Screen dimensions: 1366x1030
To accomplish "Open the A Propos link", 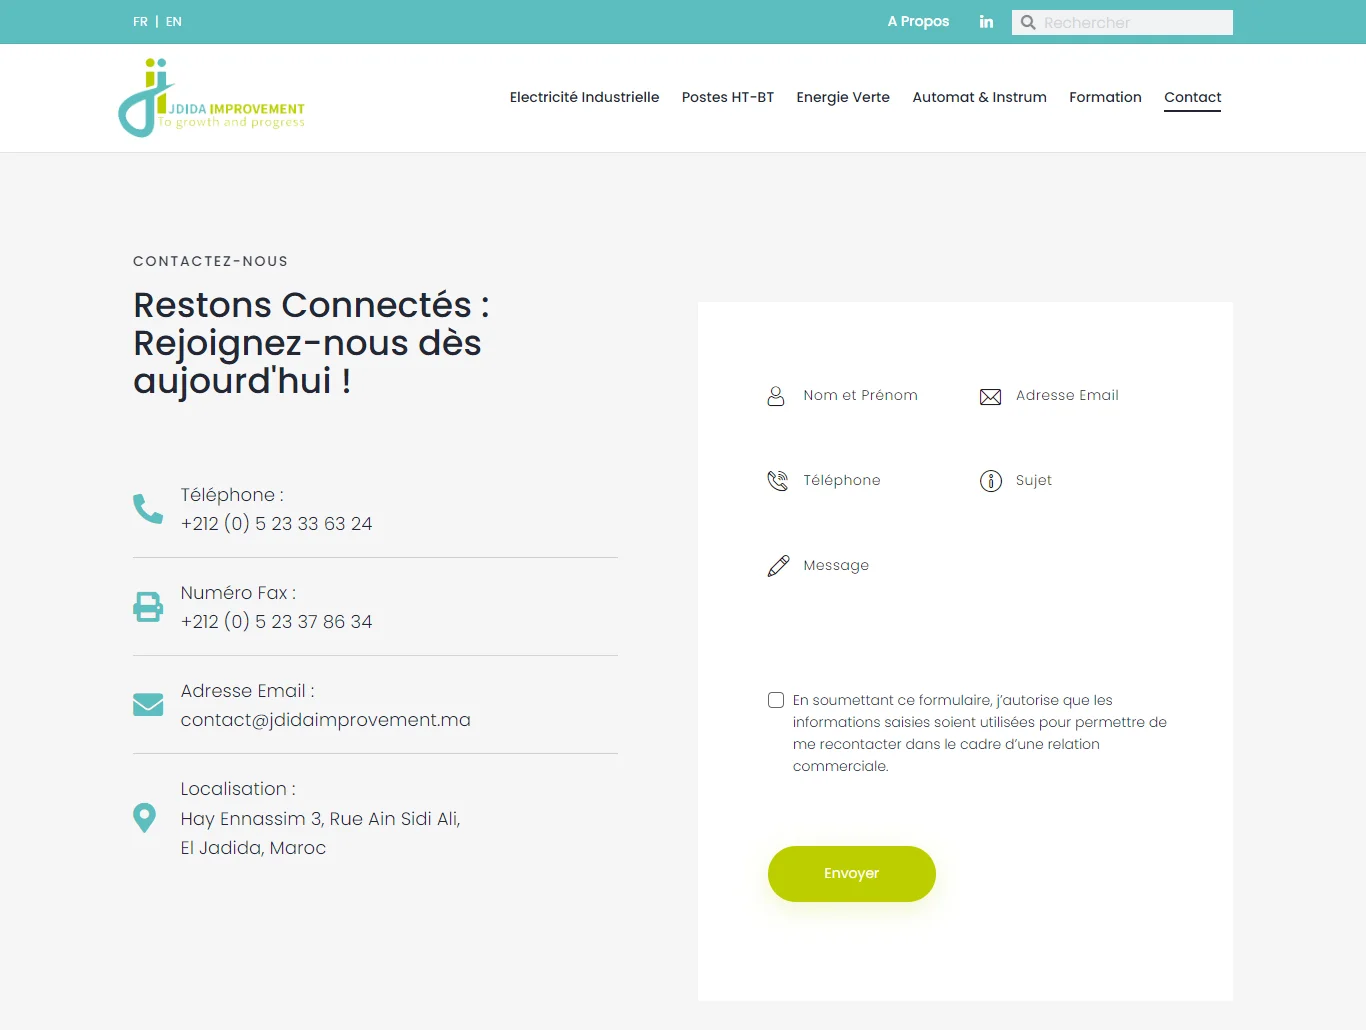I will pos(918,22).
